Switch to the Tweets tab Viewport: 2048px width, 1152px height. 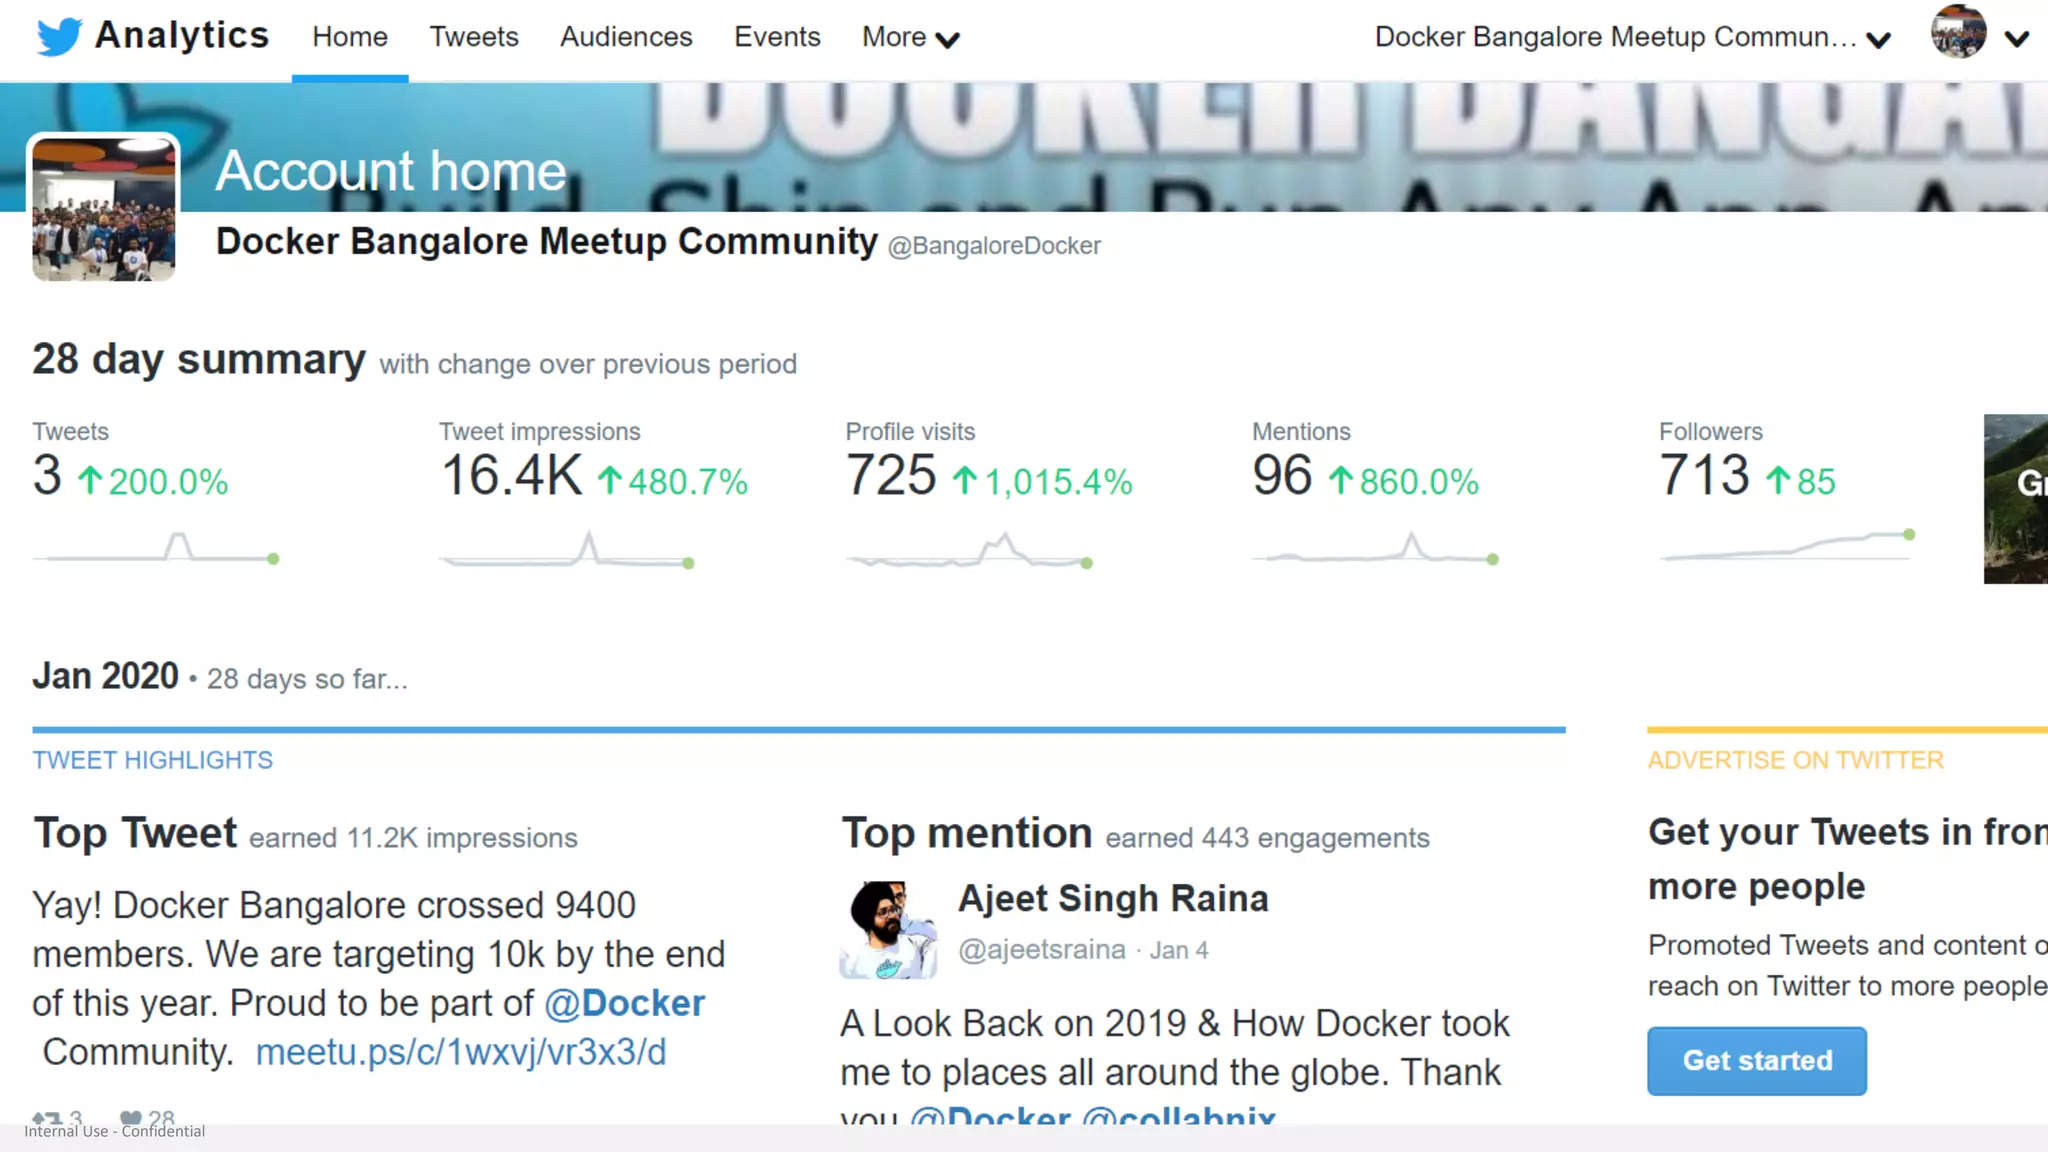(x=474, y=37)
